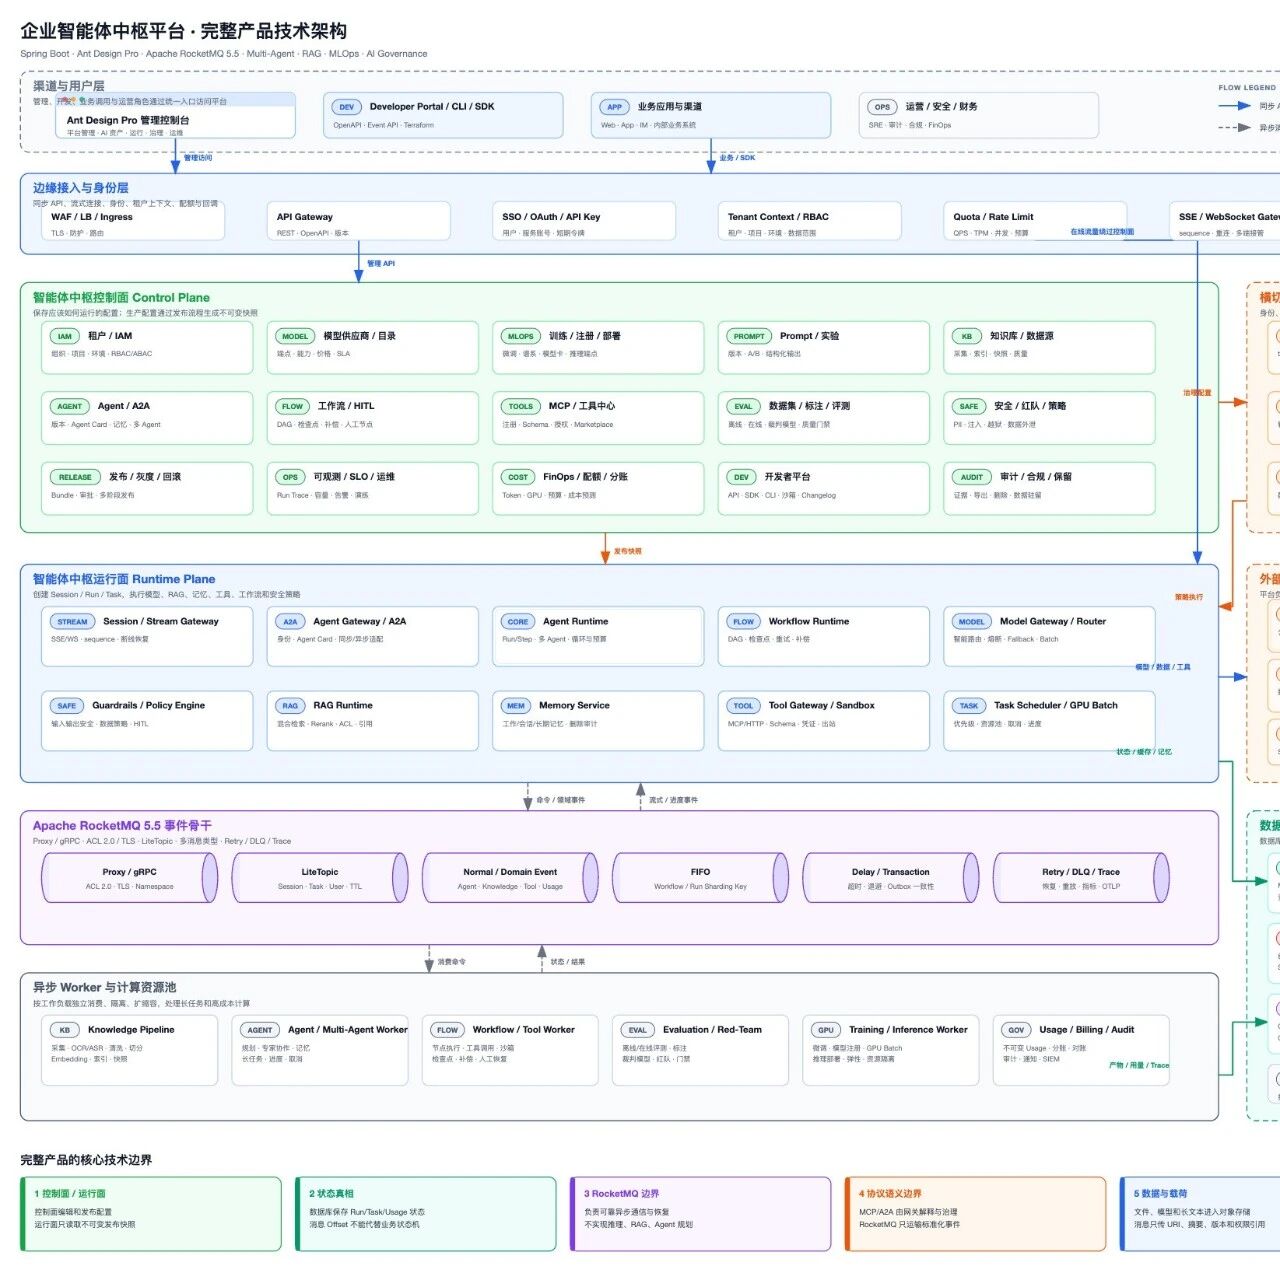Click the RAG badge beside RAG Runtime
This screenshot has height=1280, width=1280.
click(x=290, y=706)
